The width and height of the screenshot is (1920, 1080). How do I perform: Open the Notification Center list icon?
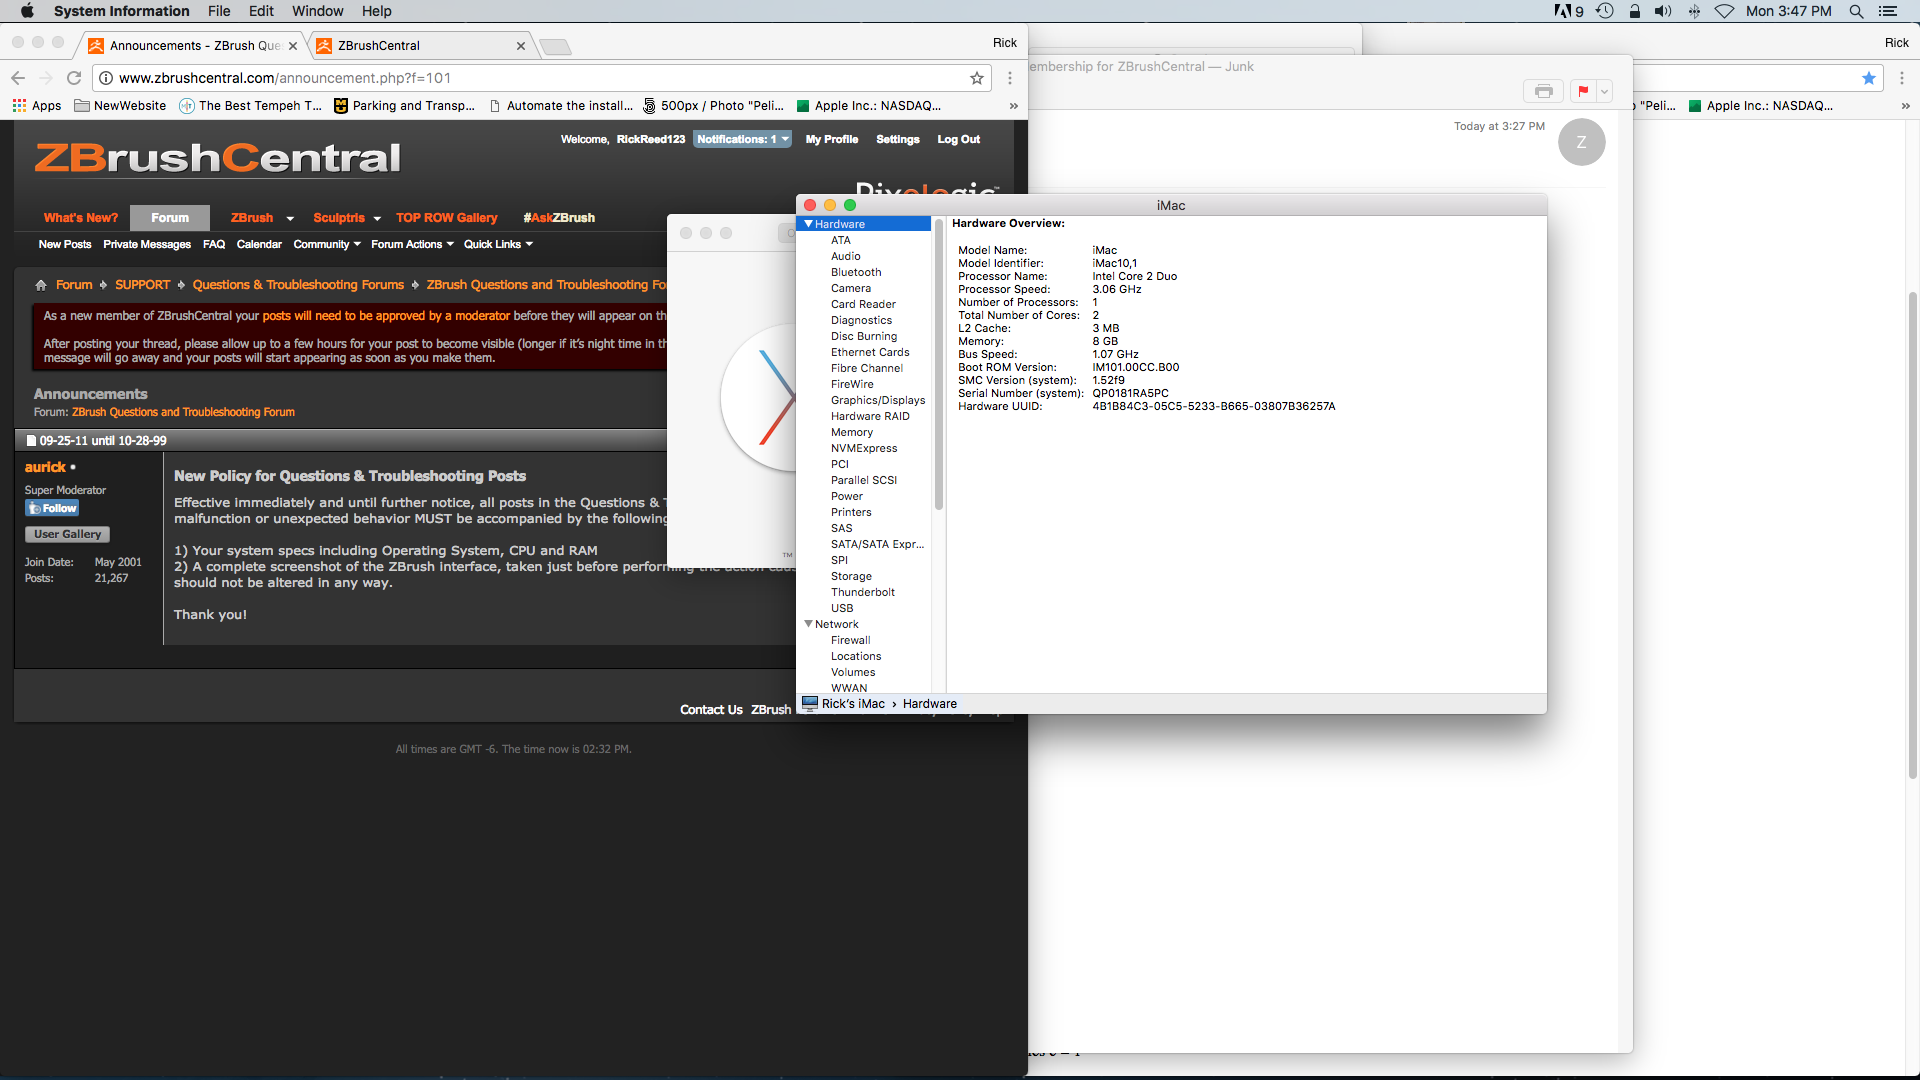[1888, 11]
